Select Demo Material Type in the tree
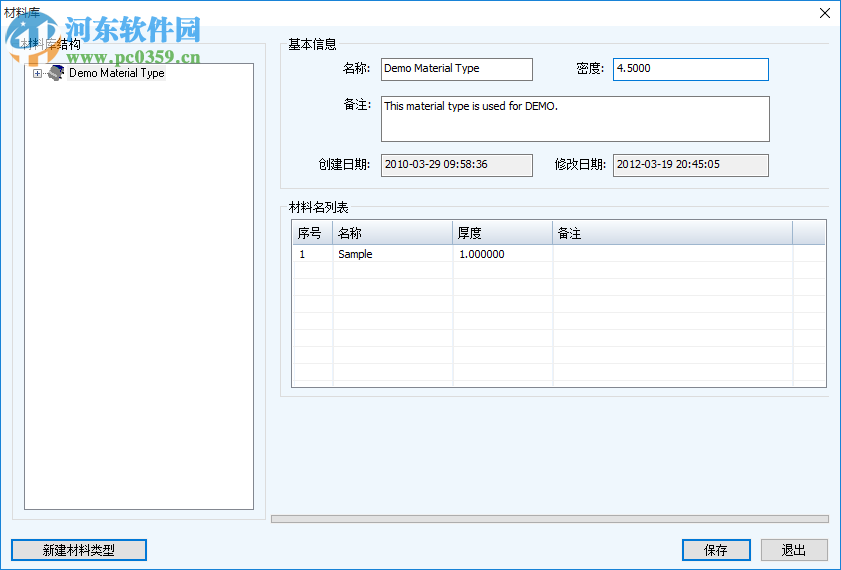The image size is (841, 570). click(116, 73)
